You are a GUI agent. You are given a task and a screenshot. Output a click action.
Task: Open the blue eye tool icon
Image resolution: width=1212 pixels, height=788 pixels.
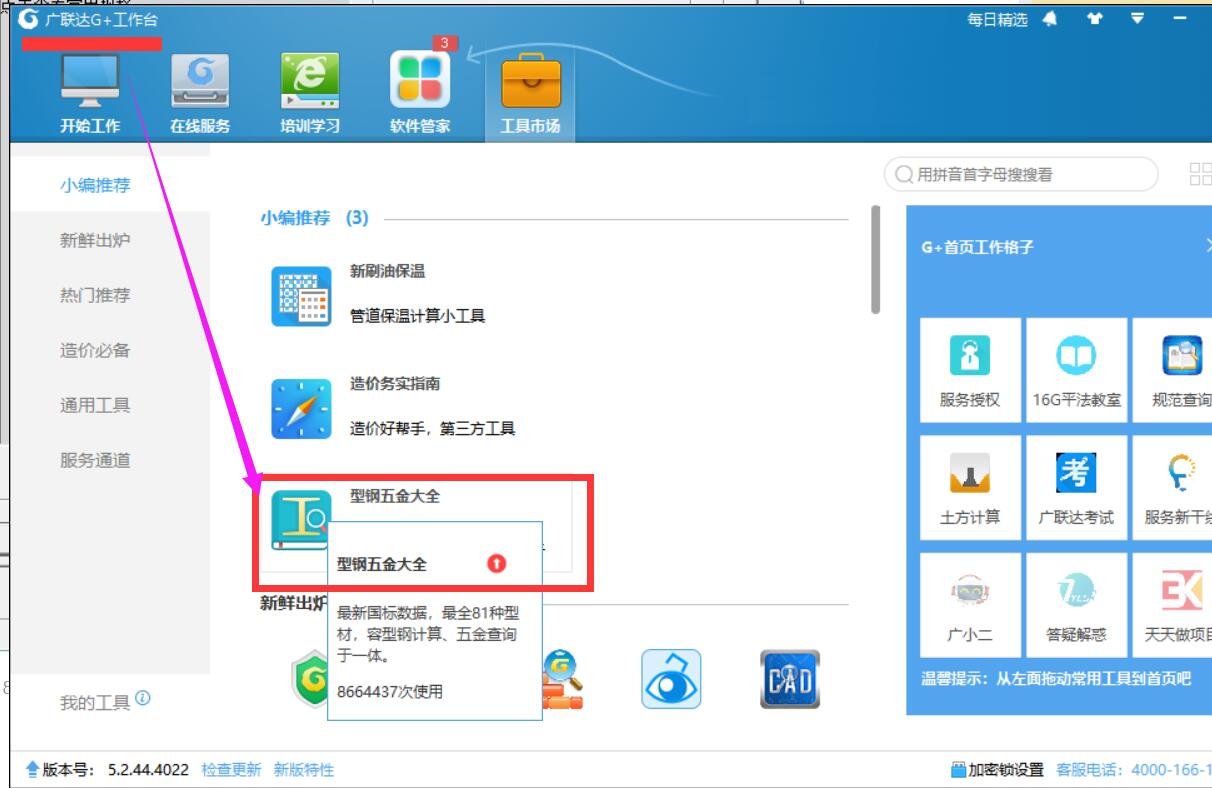click(671, 679)
